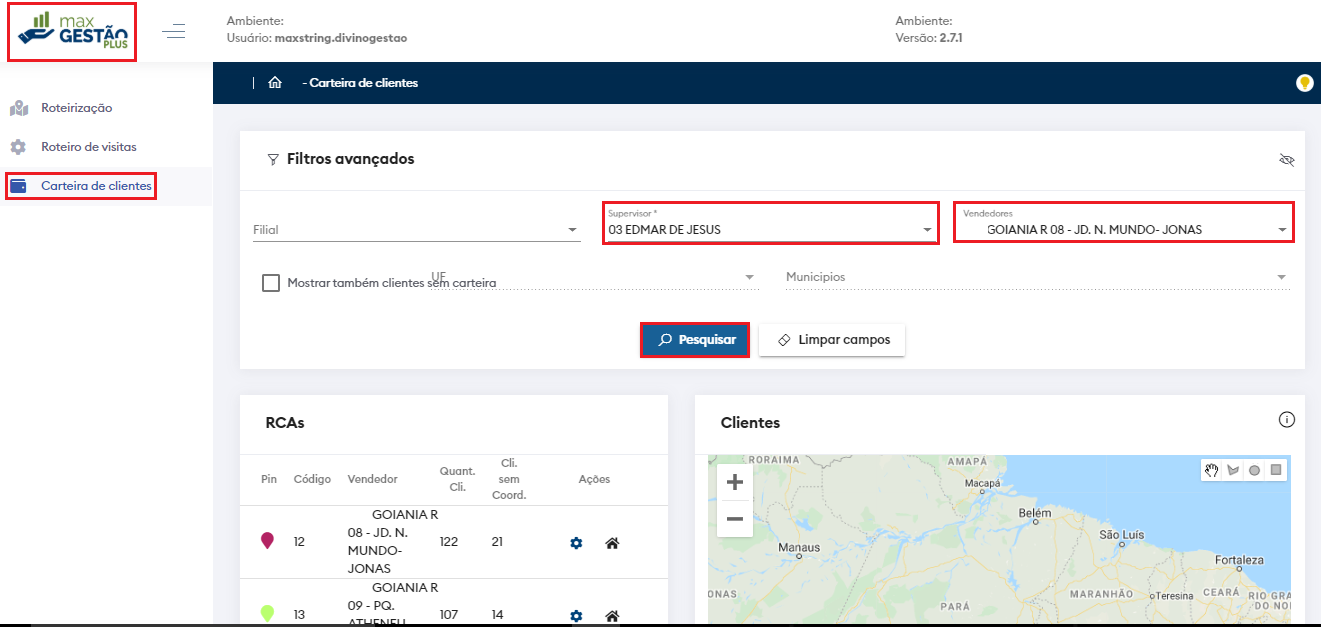
Task: Open the Clientes panel info icon
Action: click(x=1287, y=420)
